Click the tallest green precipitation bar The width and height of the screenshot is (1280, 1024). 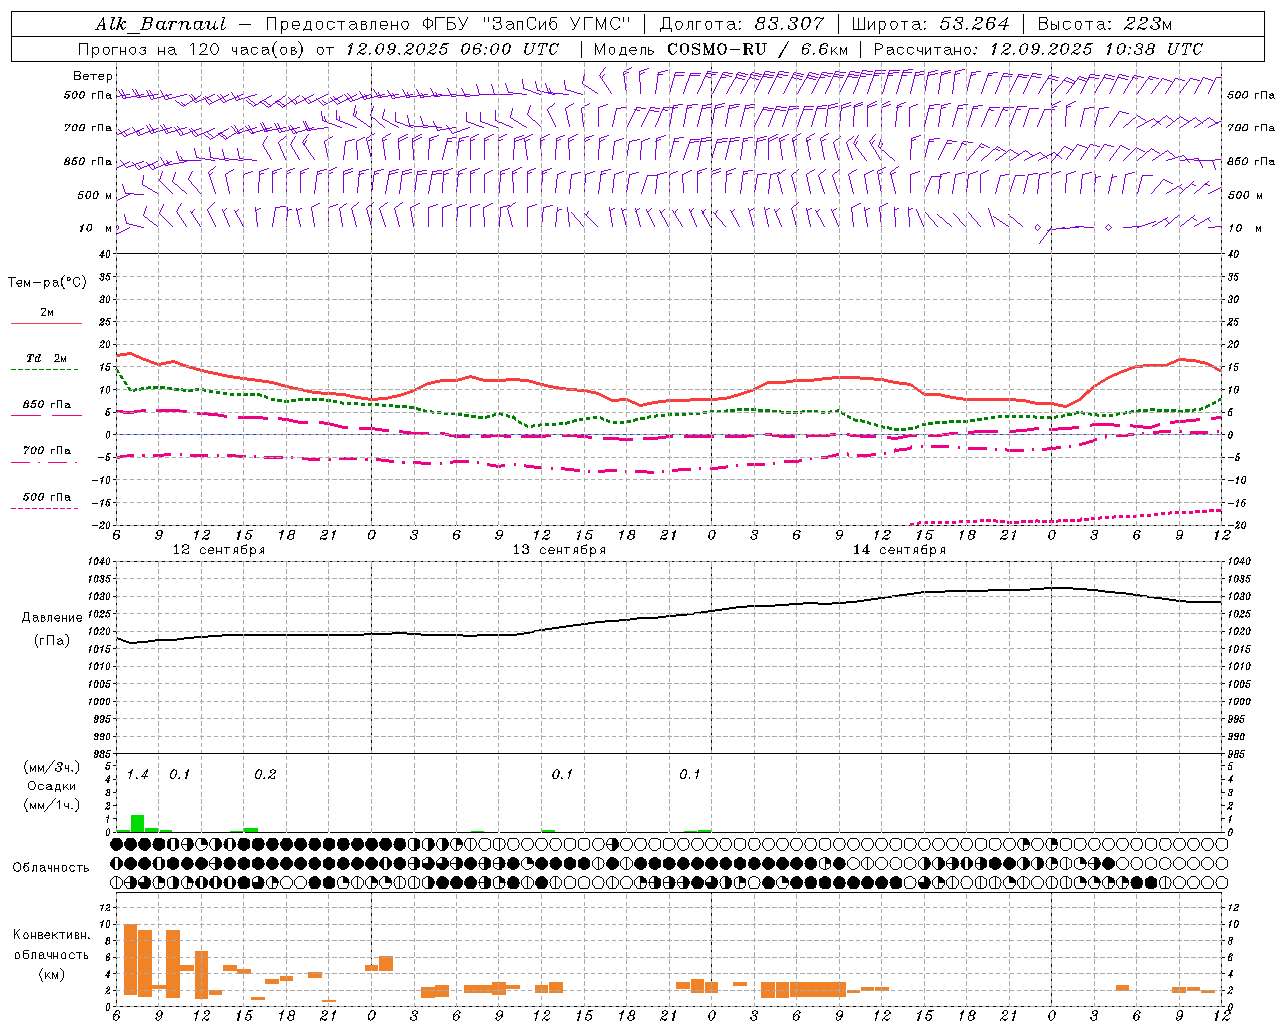(137, 824)
